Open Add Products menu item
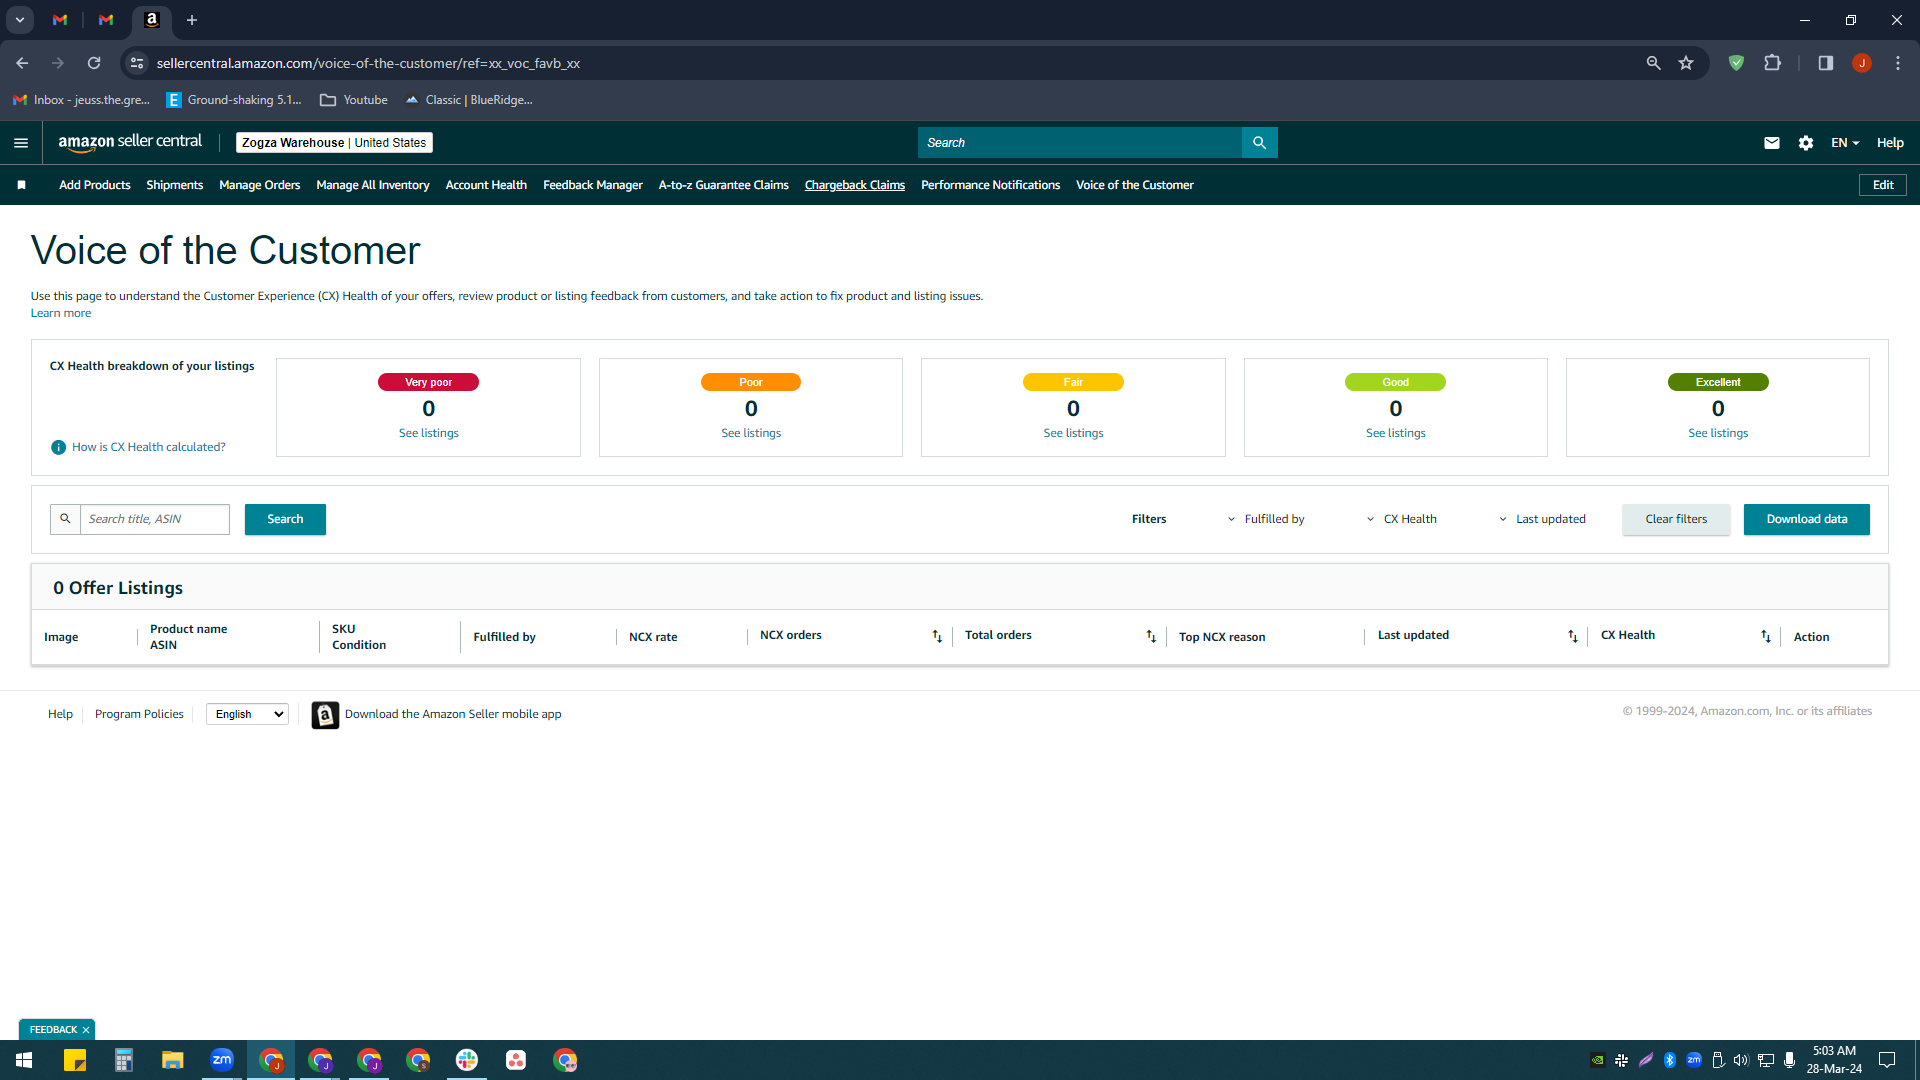This screenshot has height=1080, width=1920. [95, 185]
